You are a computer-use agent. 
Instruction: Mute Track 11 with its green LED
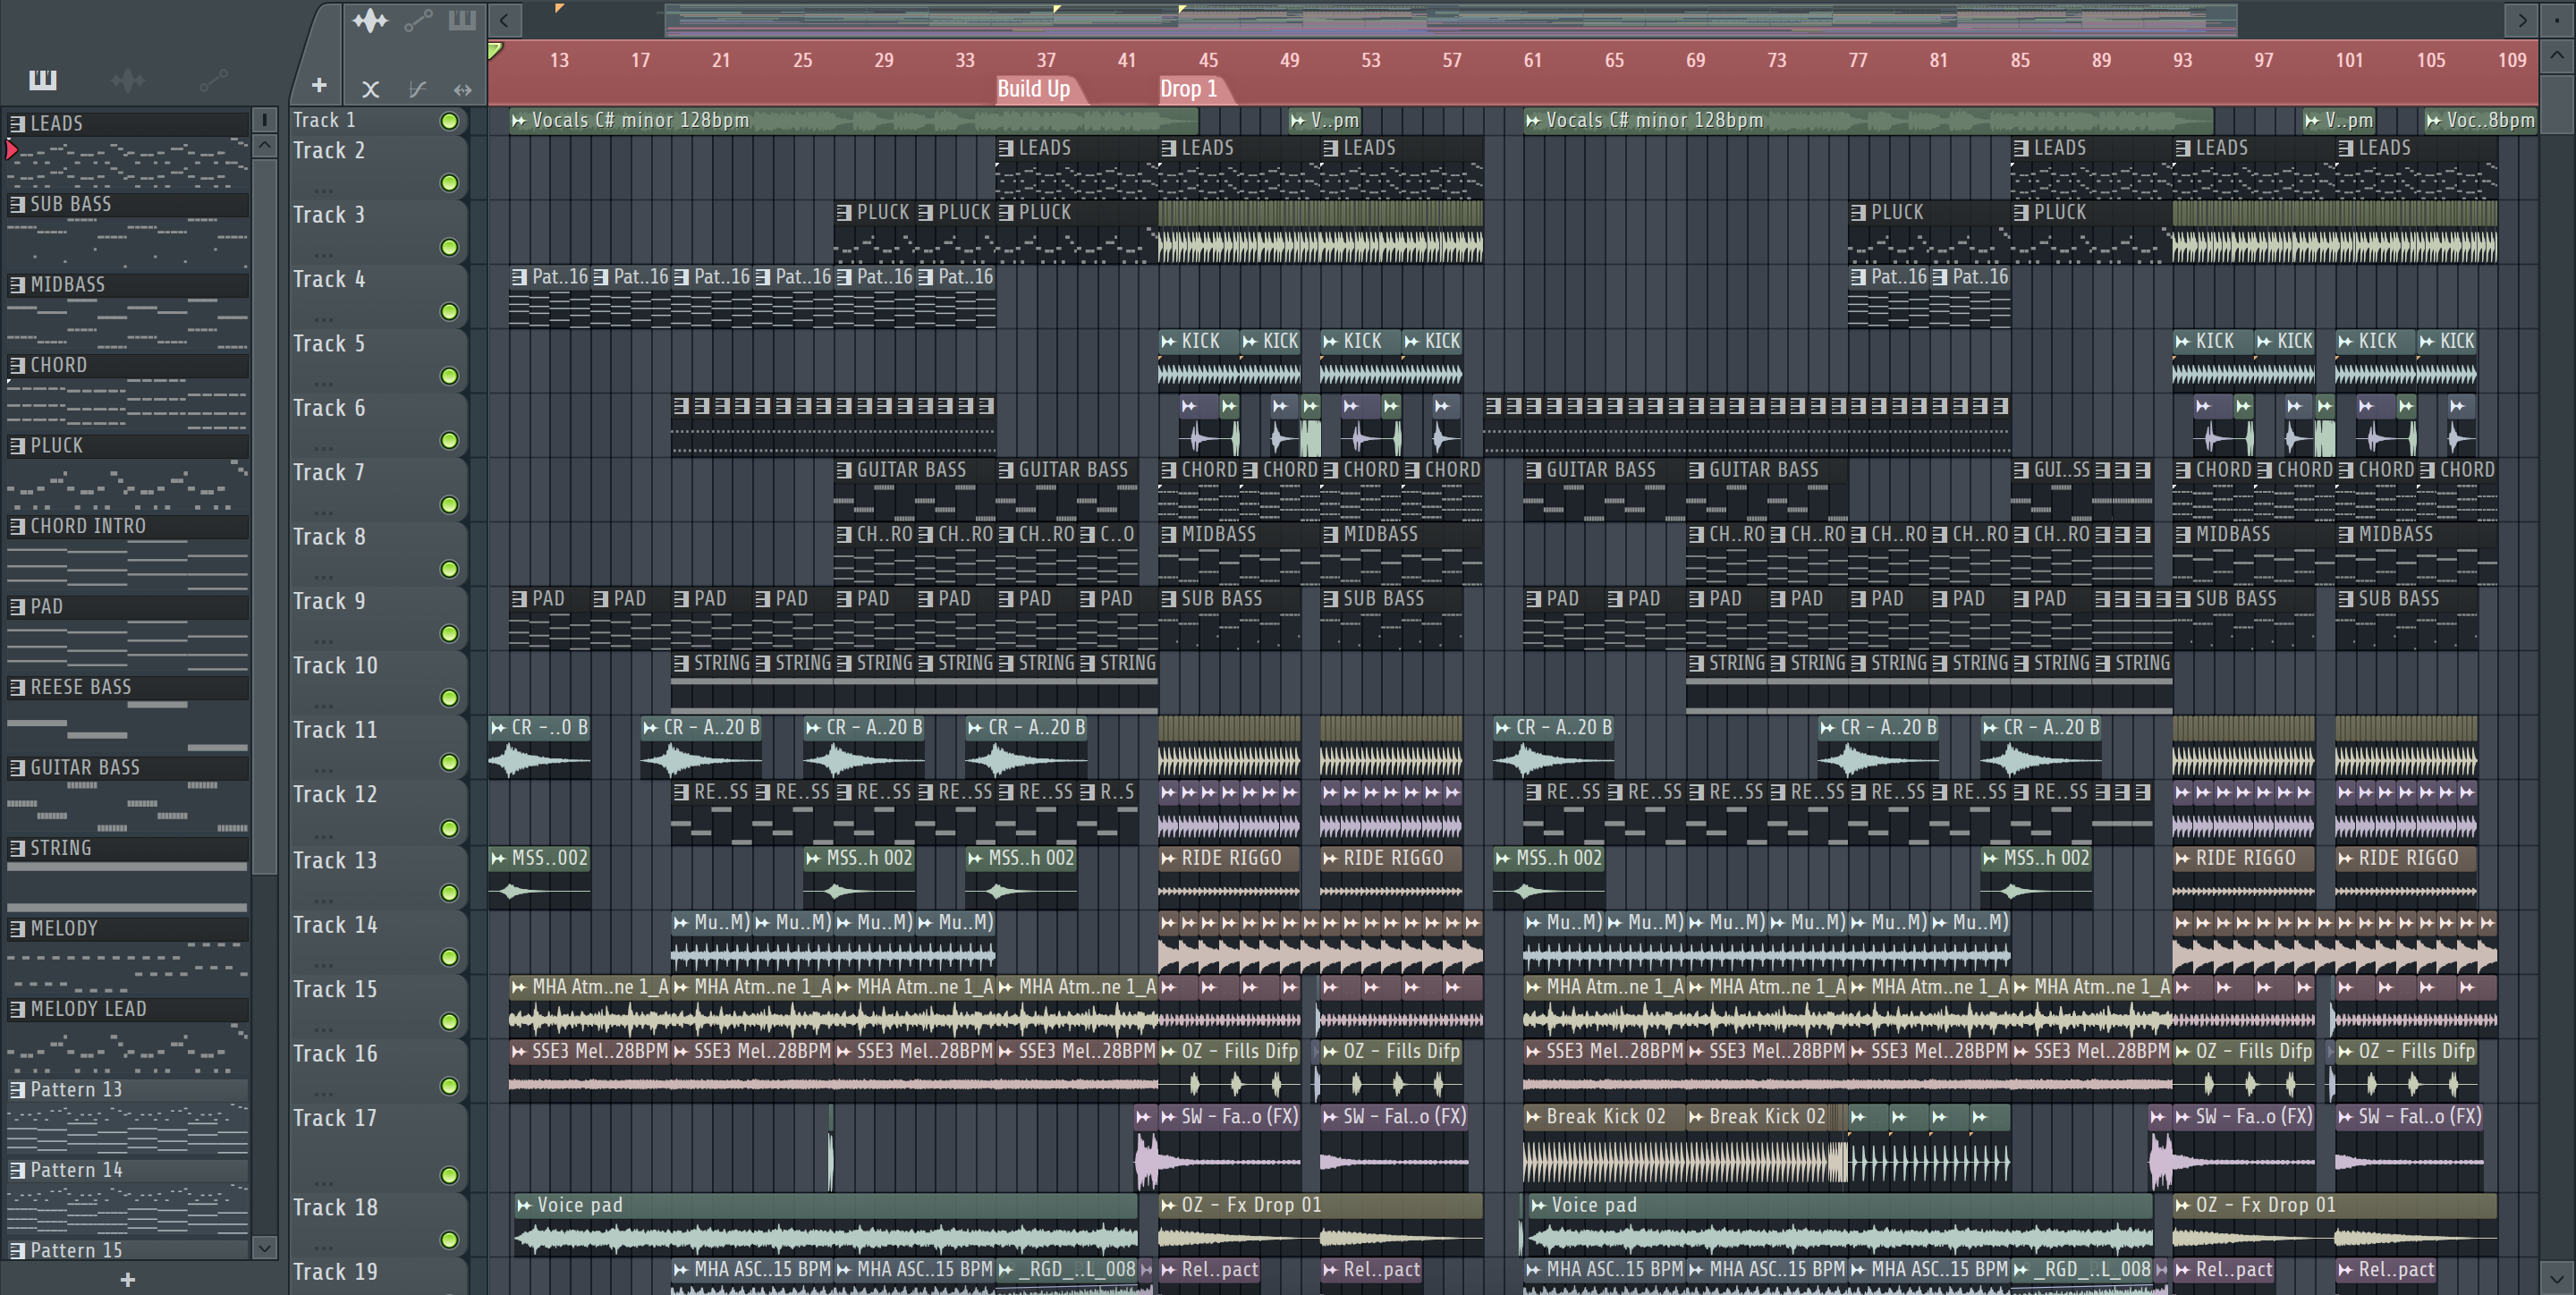450,763
